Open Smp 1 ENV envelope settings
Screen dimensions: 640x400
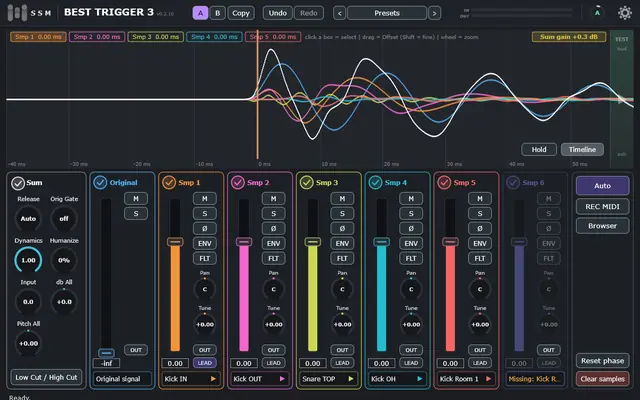pyautogui.click(x=204, y=243)
